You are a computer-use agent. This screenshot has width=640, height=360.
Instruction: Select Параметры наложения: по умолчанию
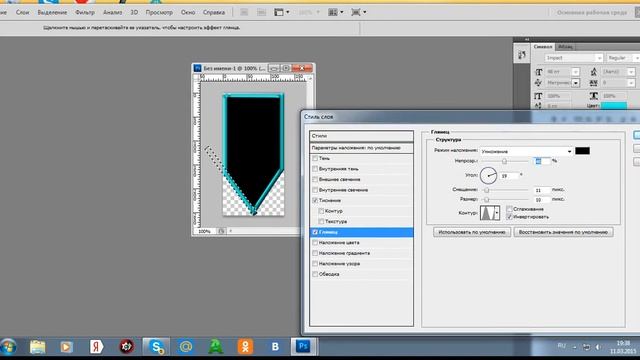coord(361,148)
